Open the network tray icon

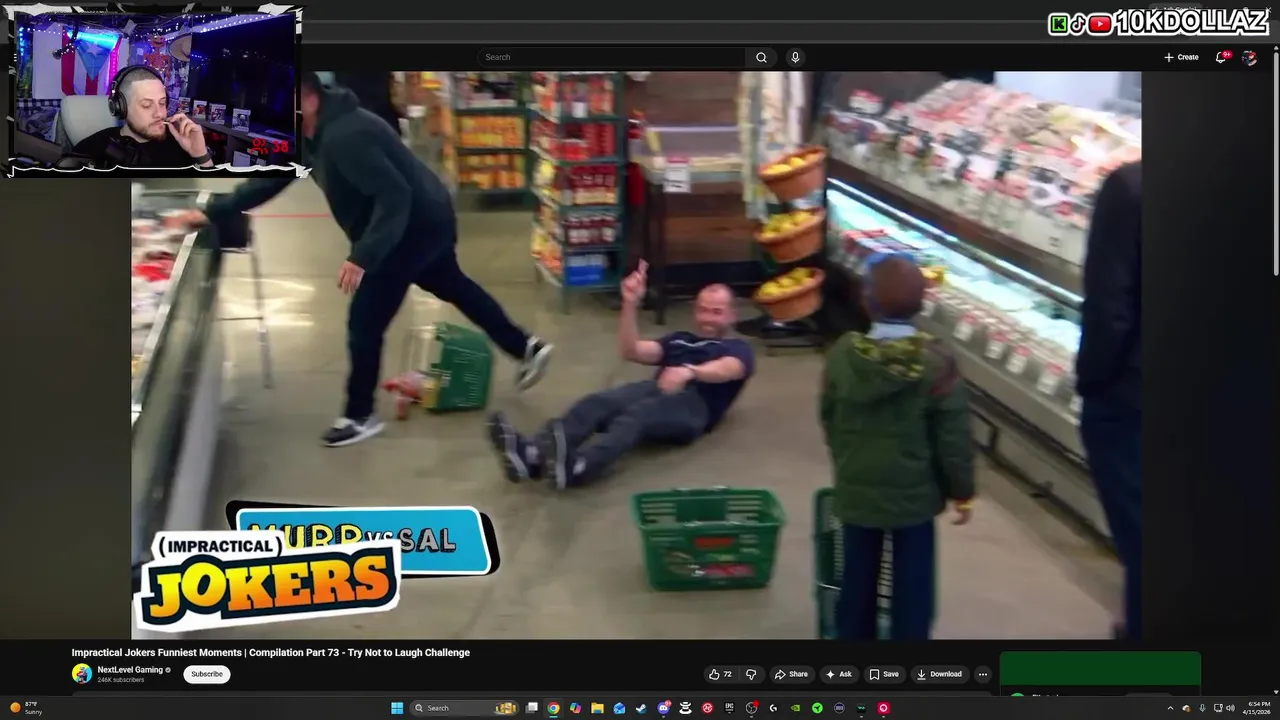(x=1218, y=708)
